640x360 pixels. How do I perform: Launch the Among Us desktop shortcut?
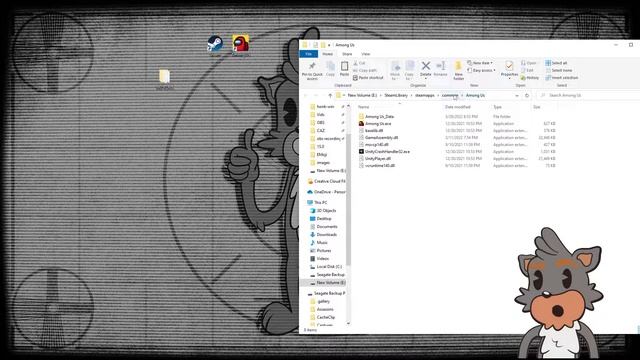click(x=240, y=46)
